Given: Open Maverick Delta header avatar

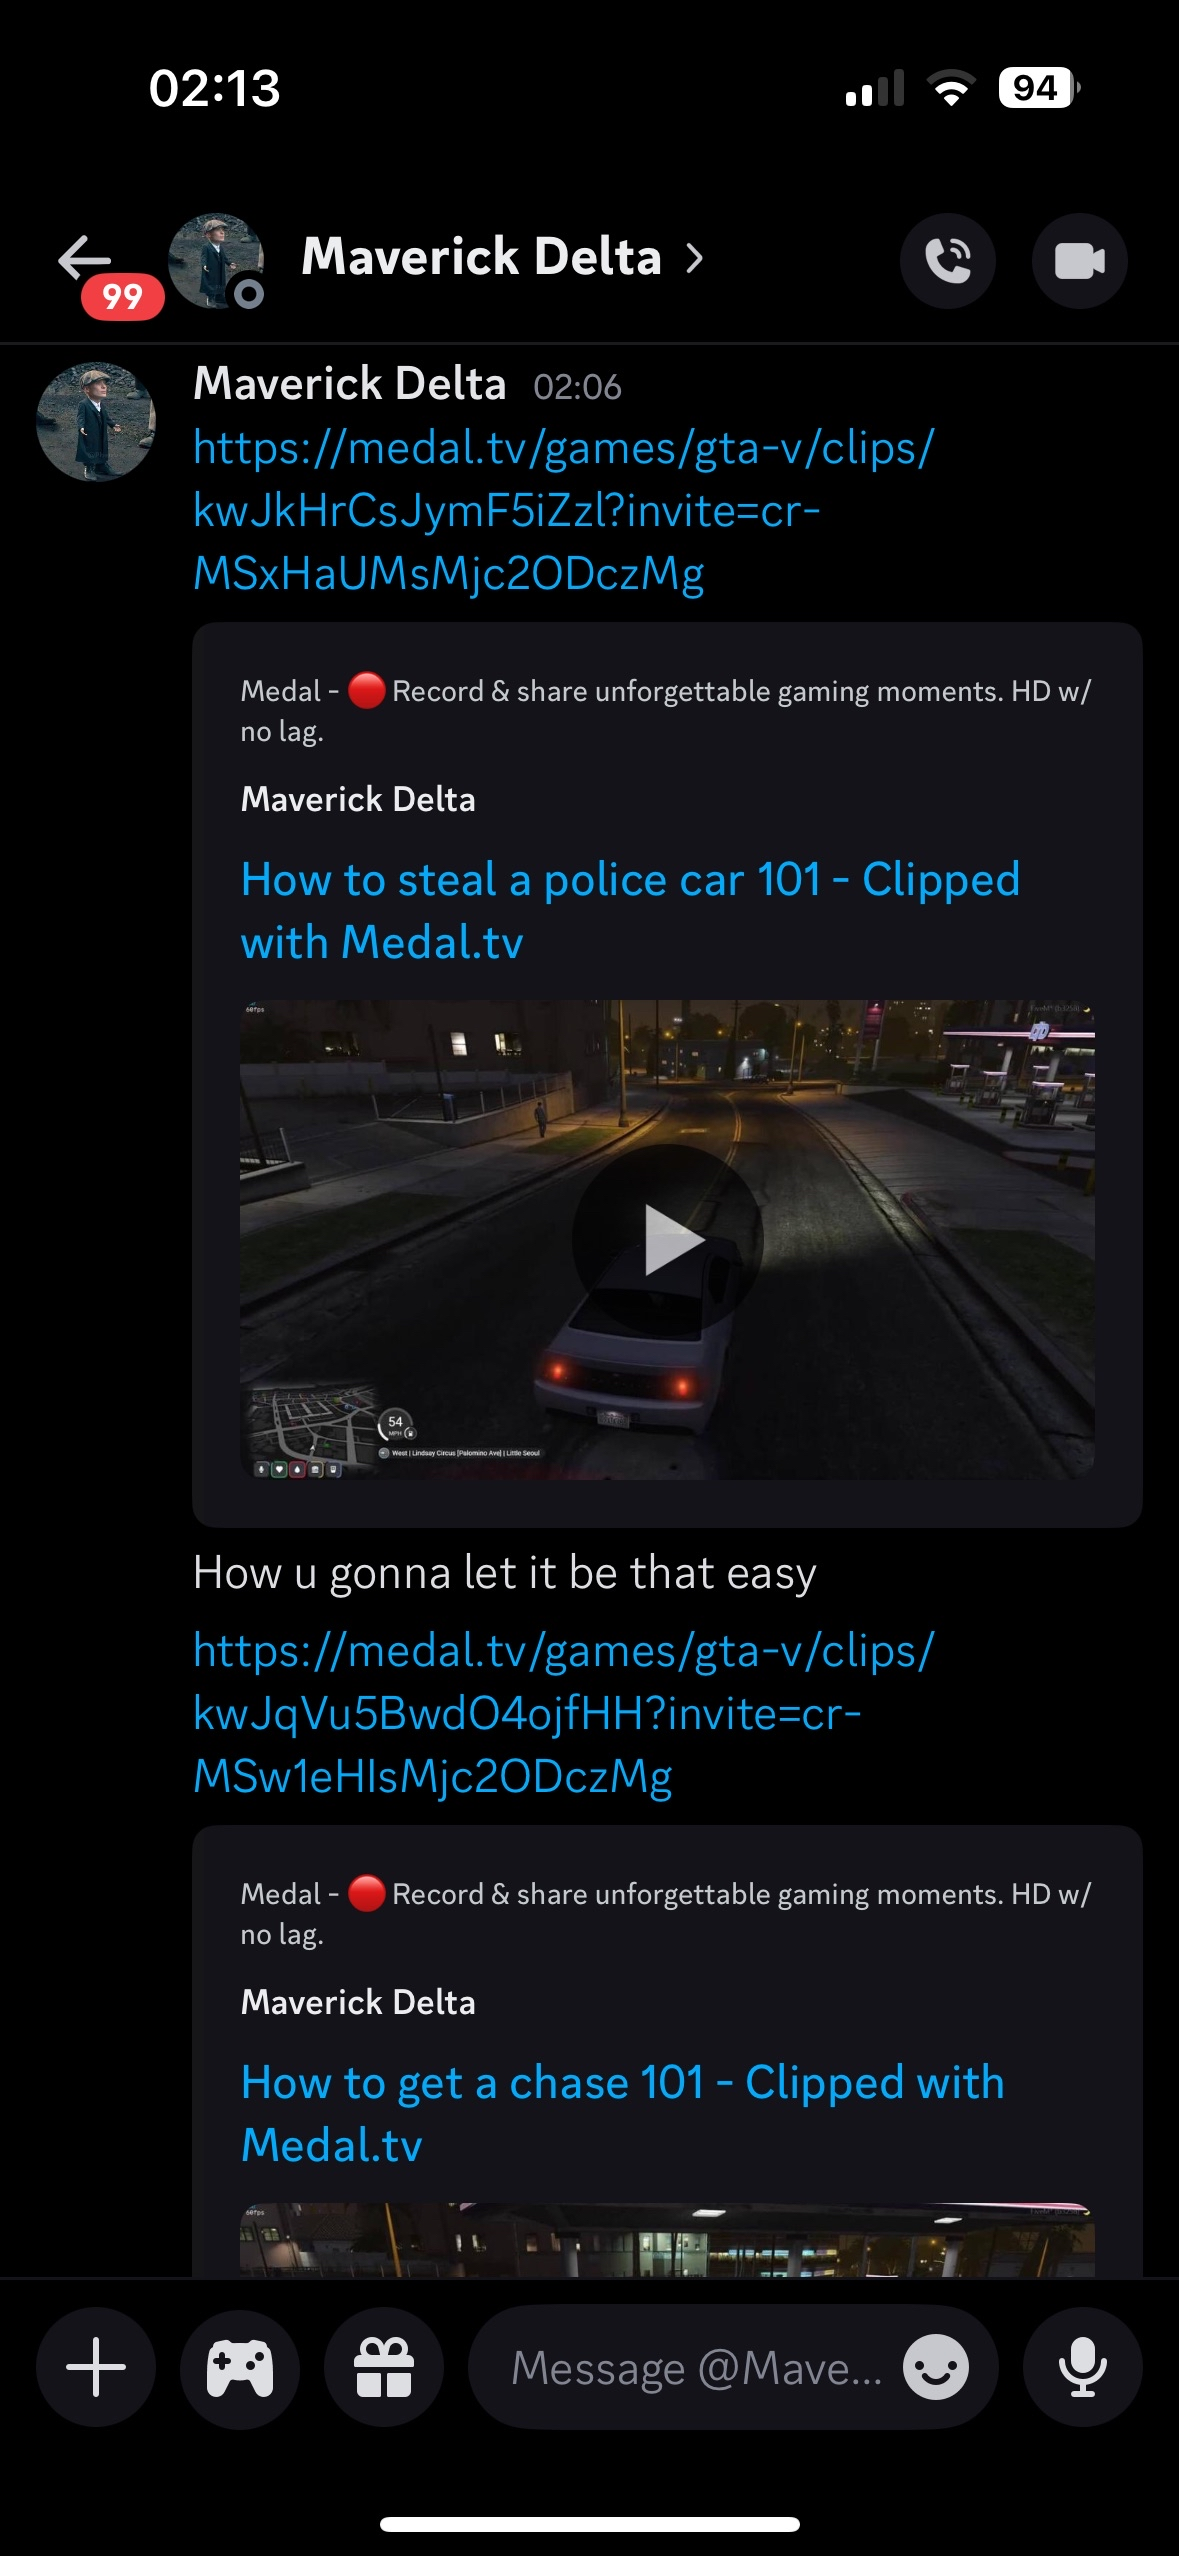Looking at the screenshot, I should pos(216,261).
